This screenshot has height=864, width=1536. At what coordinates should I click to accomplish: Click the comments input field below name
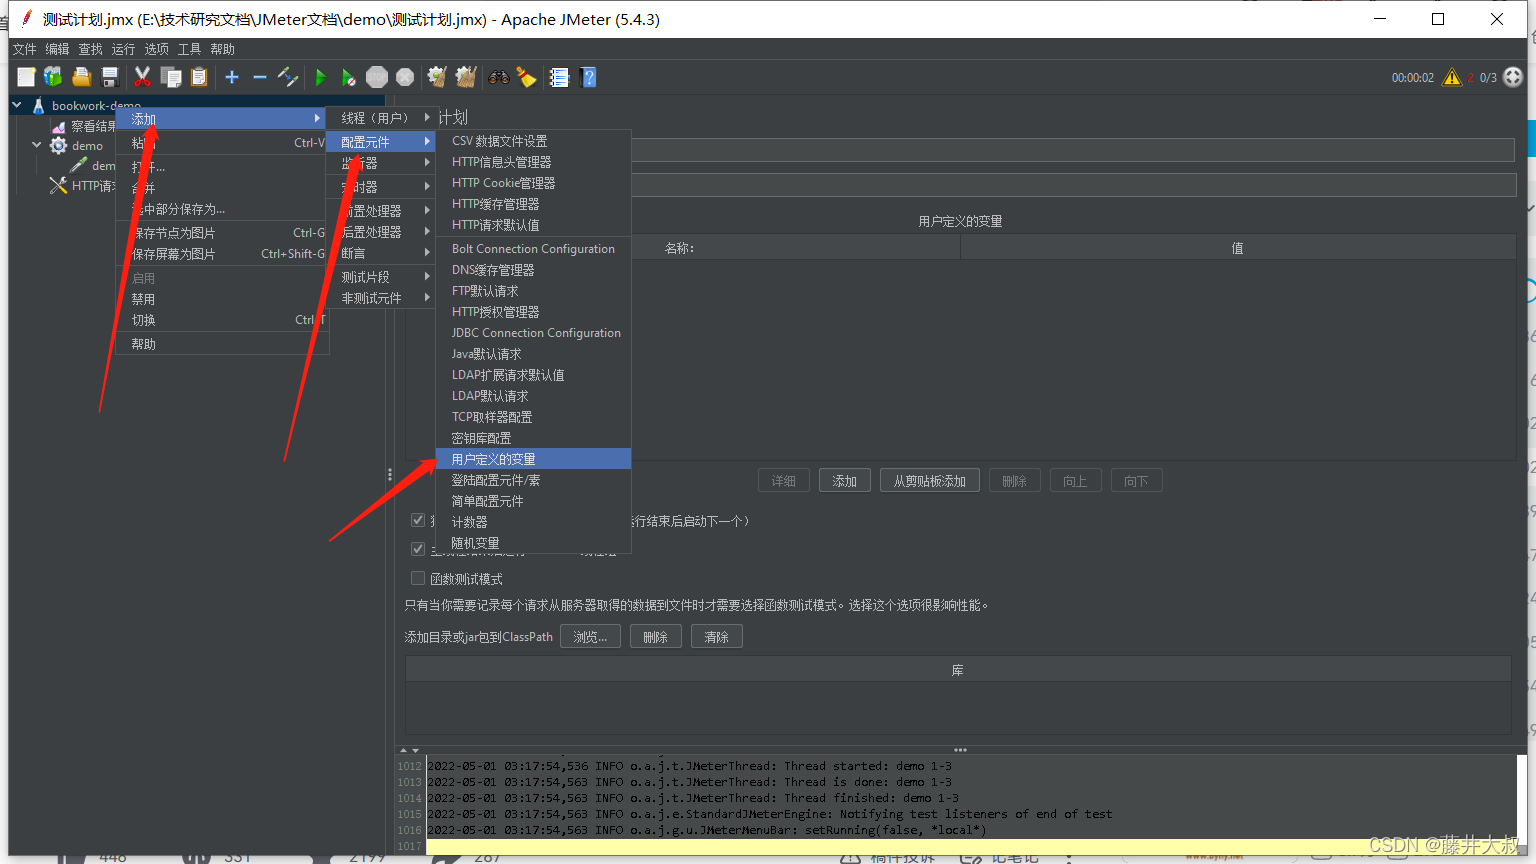tap(1075, 185)
